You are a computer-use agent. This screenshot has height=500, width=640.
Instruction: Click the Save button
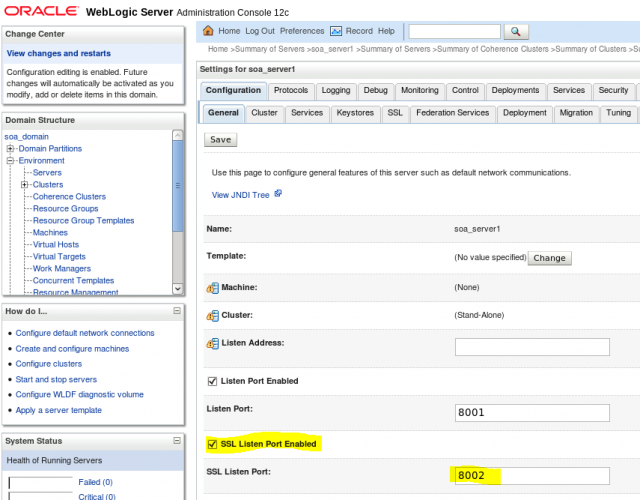coord(220,140)
